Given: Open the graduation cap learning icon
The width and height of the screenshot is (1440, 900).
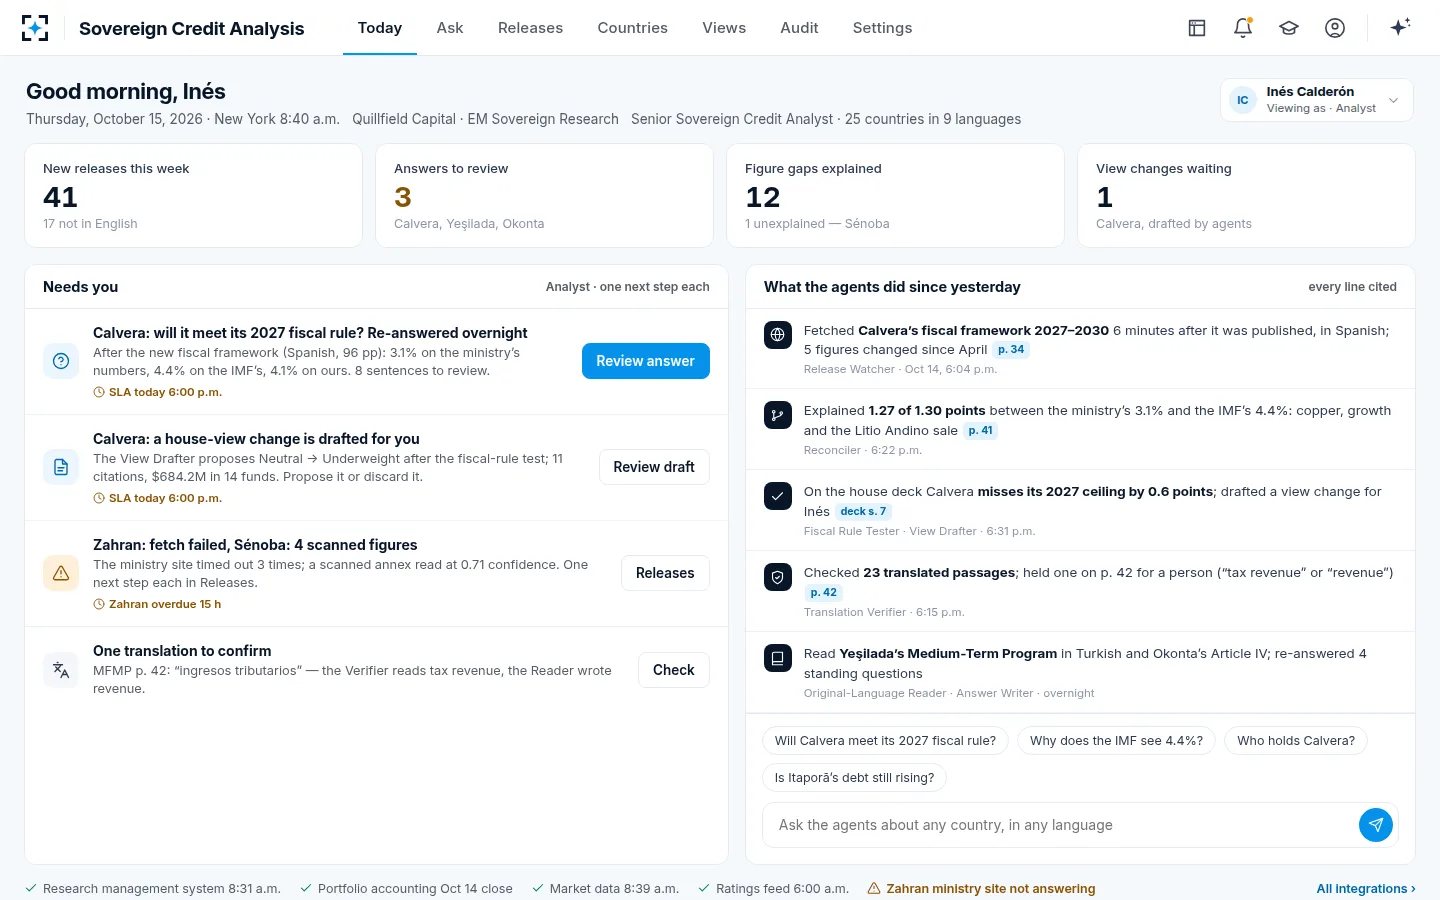Looking at the screenshot, I should pyautogui.click(x=1289, y=28).
